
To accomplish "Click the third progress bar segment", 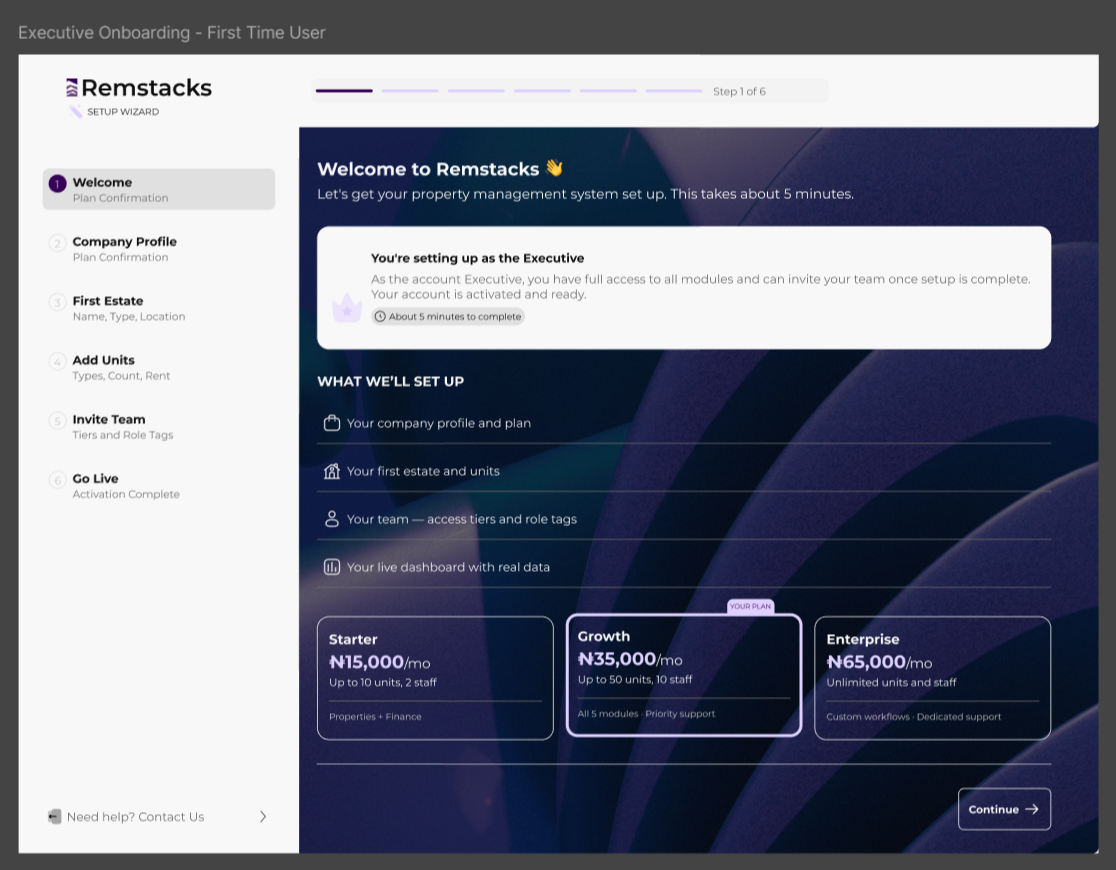I will click(476, 91).
